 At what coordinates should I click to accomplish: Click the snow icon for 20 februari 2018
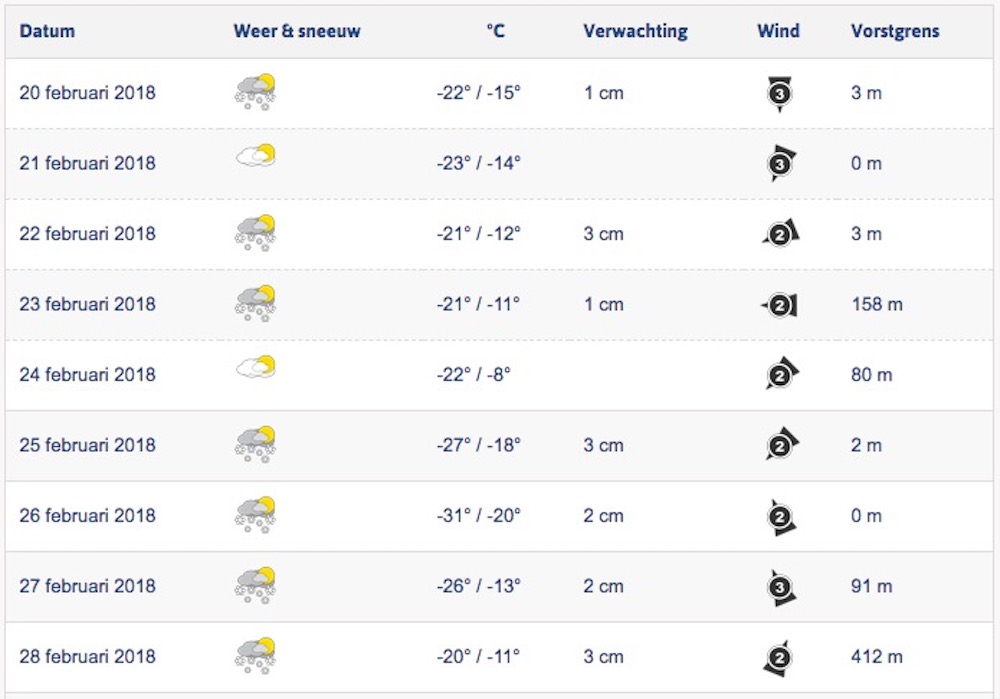click(255, 92)
